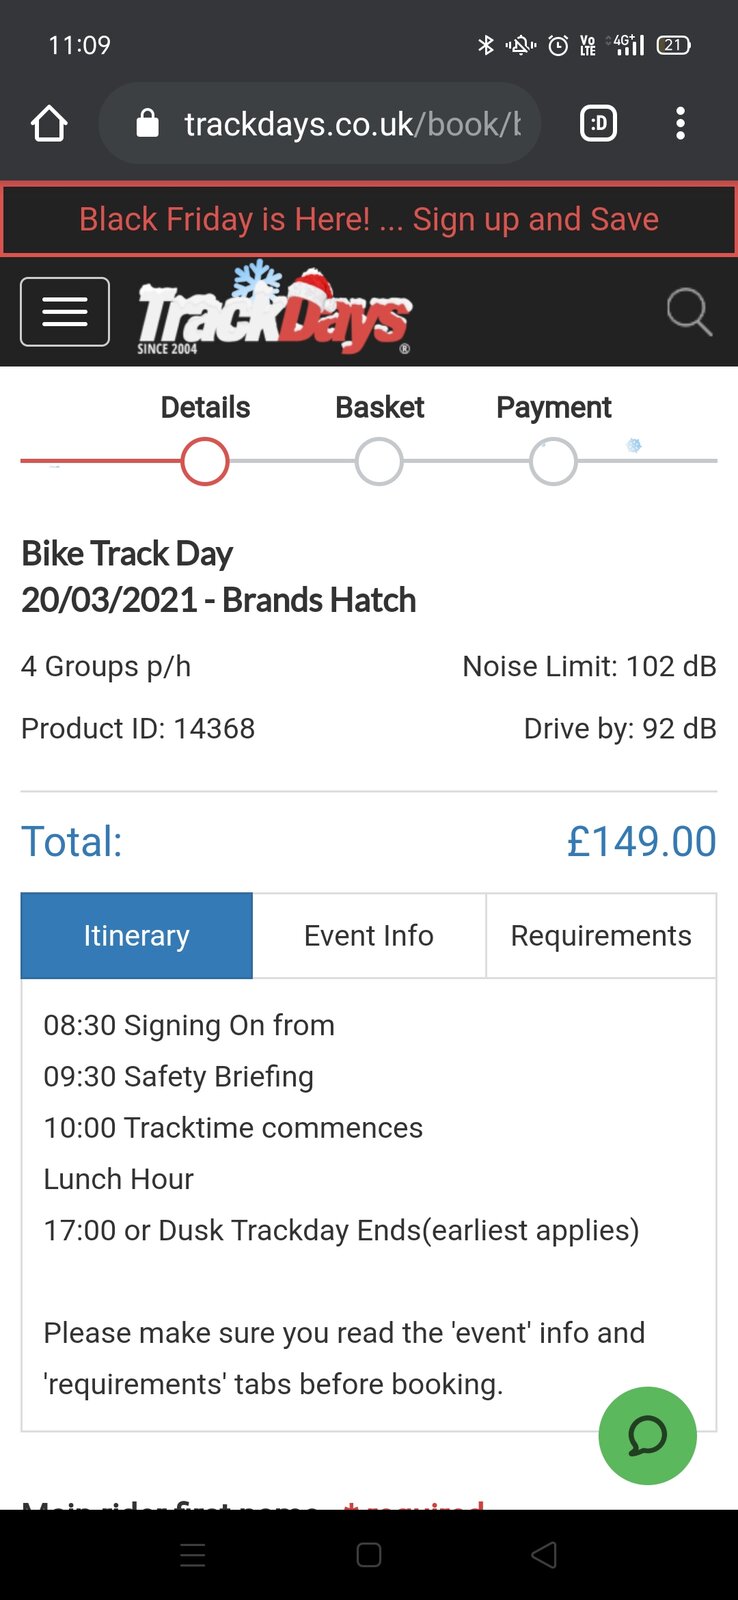
Task: Select the Payment step circle
Action: pyautogui.click(x=553, y=462)
